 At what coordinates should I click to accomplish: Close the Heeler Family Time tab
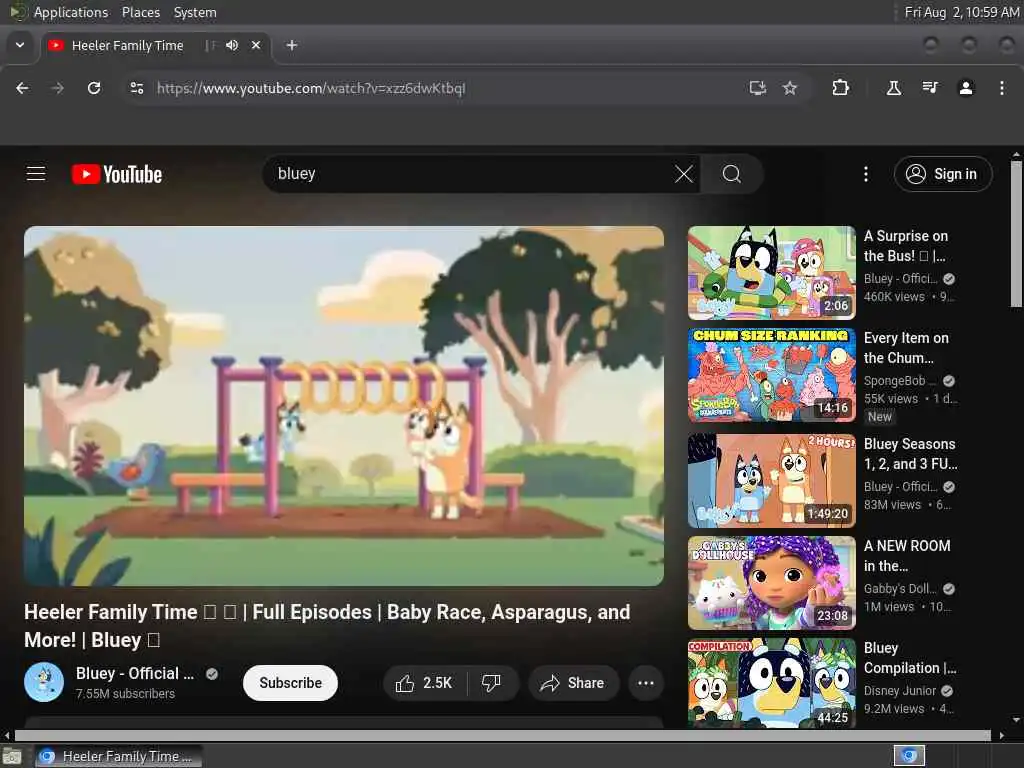[256, 45]
